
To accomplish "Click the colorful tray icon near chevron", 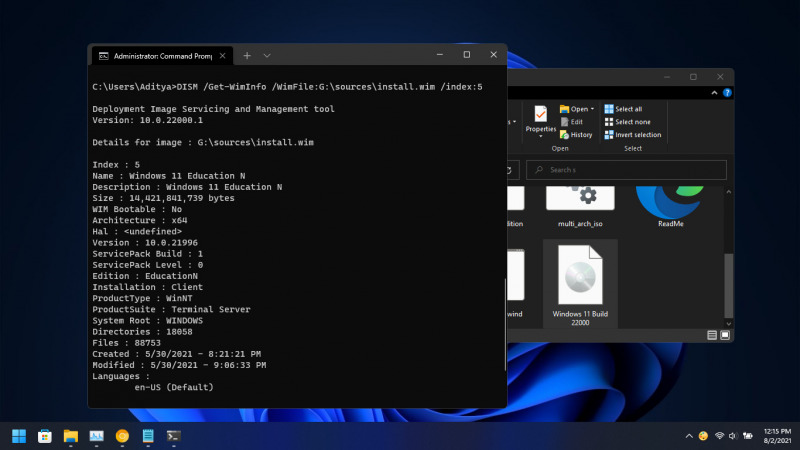I will (704, 436).
